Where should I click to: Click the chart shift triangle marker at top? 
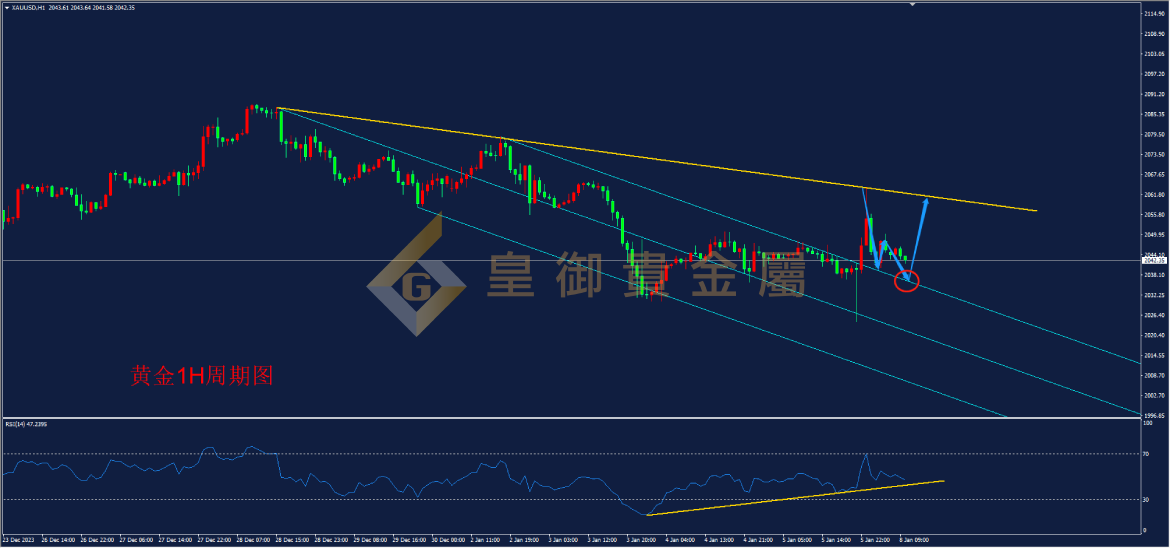(911, 4)
